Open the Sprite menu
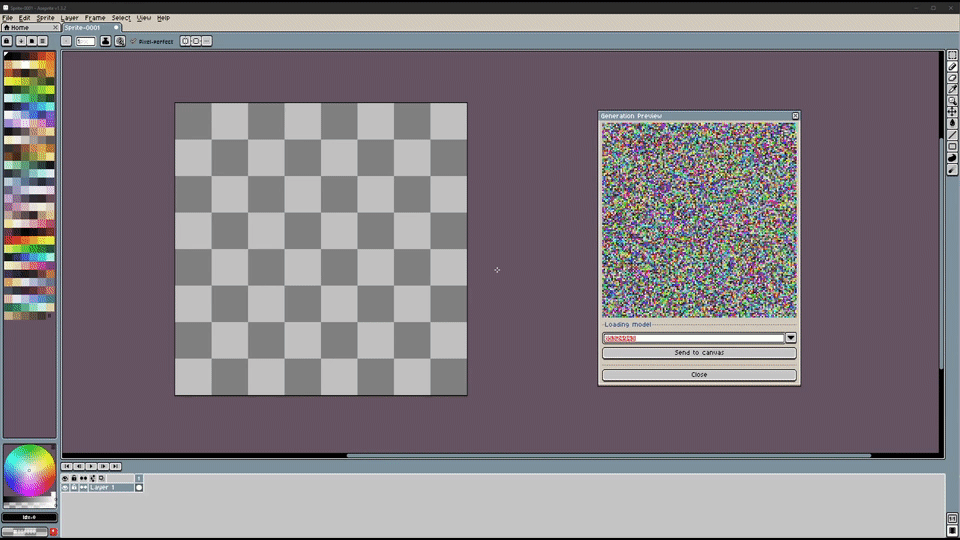960x540 pixels. 45,18
